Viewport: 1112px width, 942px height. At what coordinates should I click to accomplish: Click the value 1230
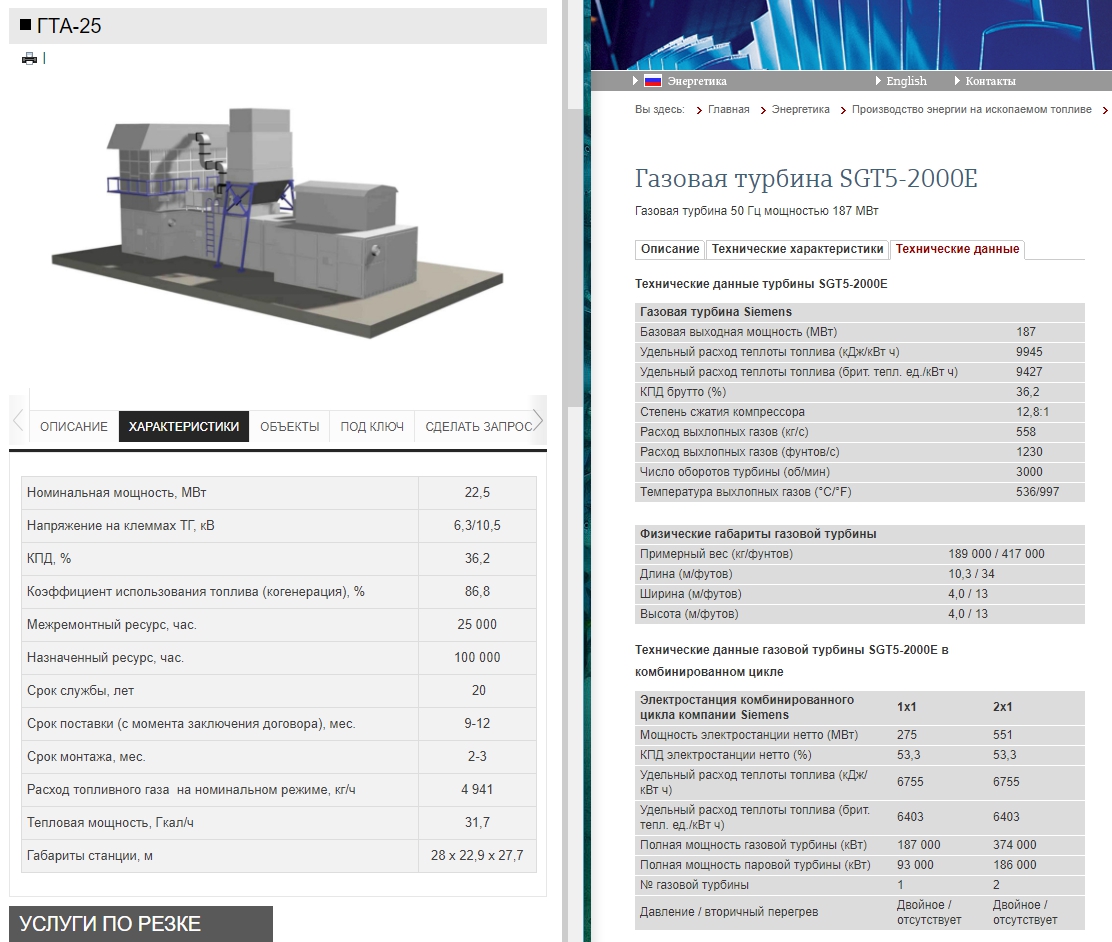coord(1029,452)
